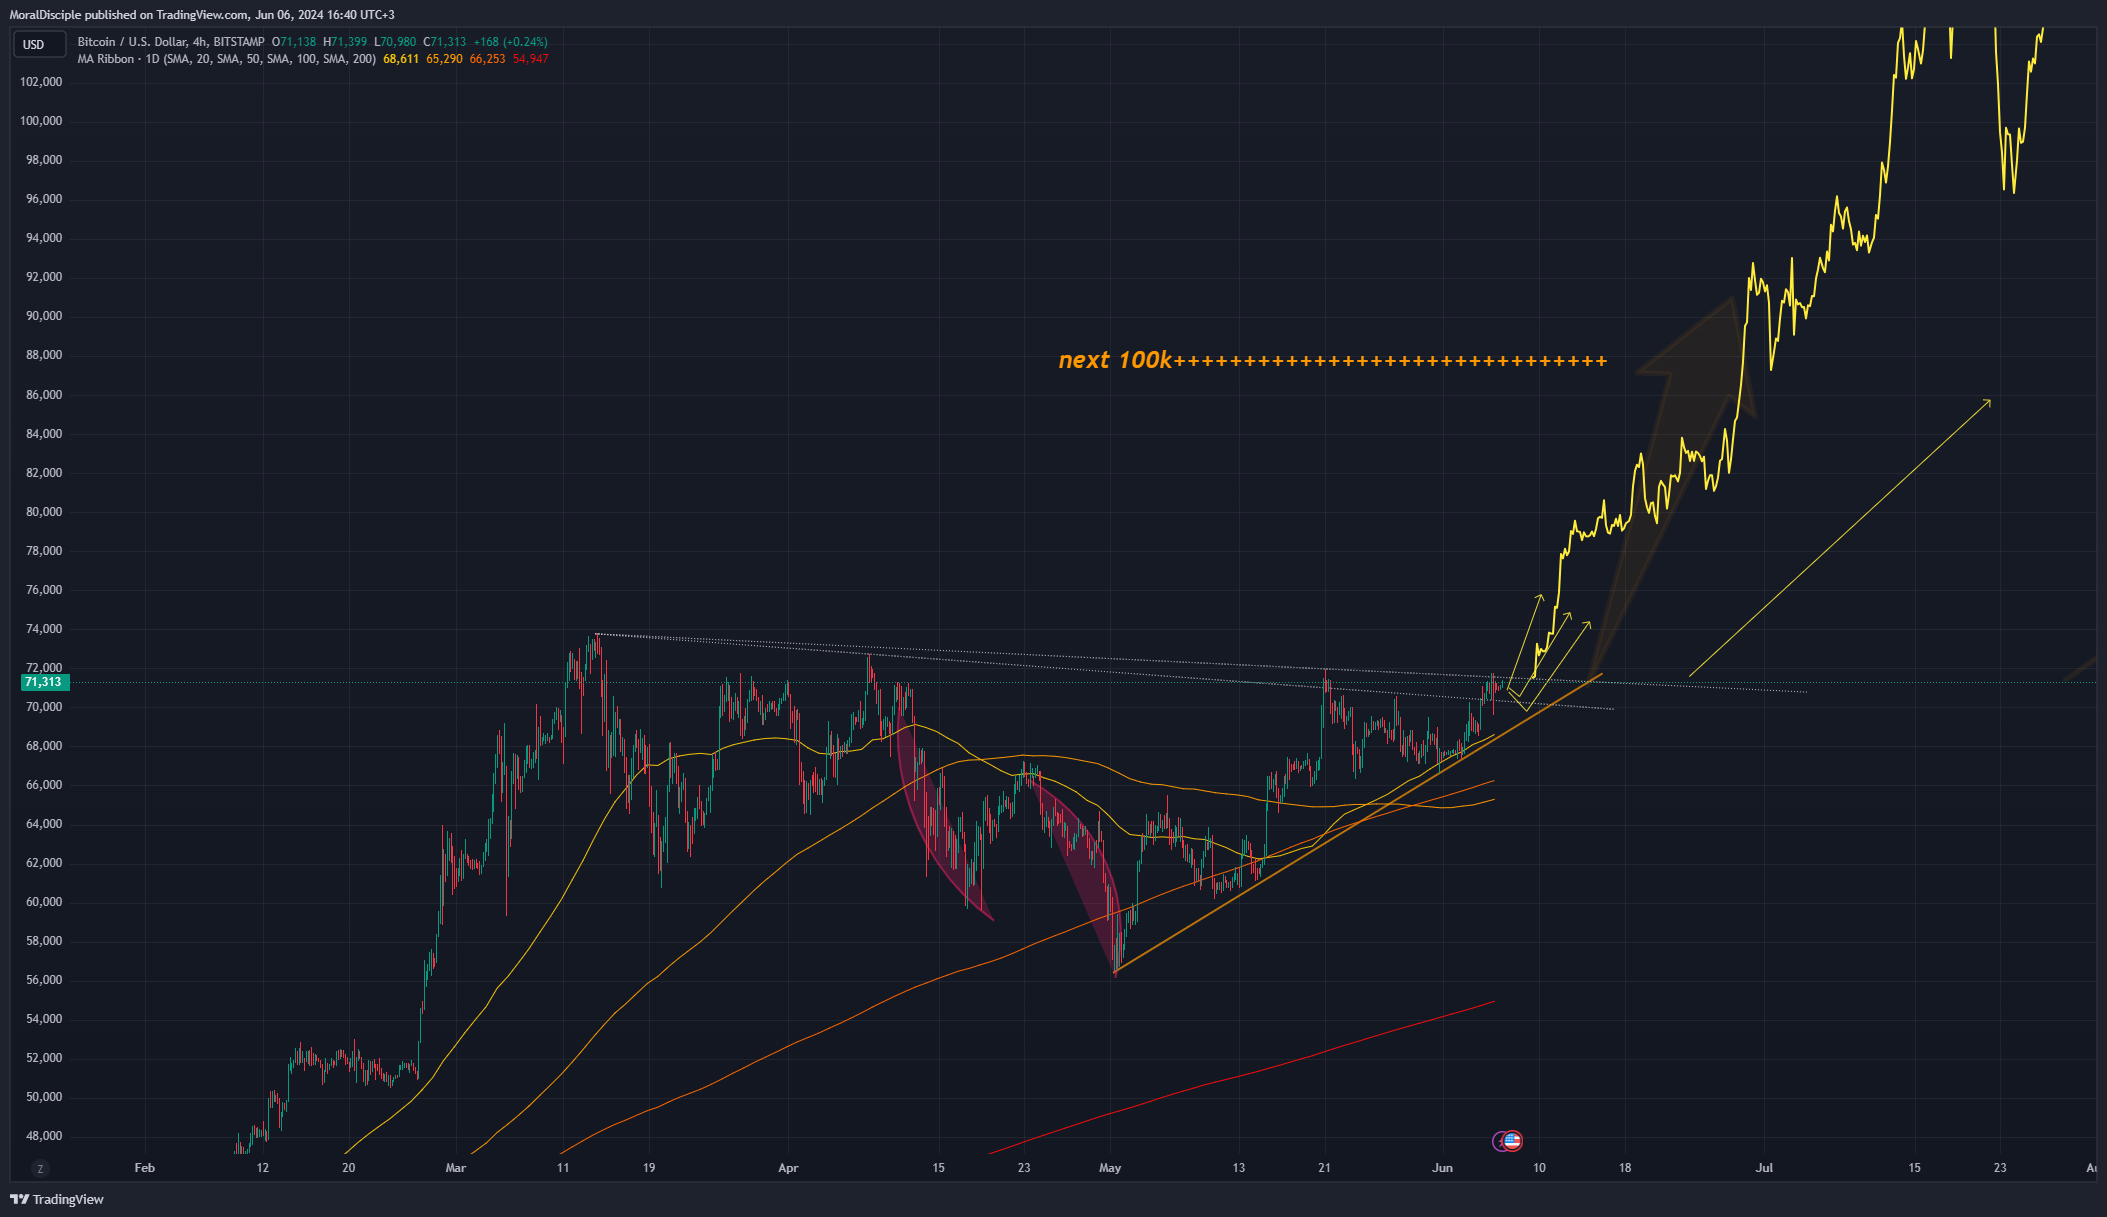Click the 18 date label on time axis

coord(1625,1168)
